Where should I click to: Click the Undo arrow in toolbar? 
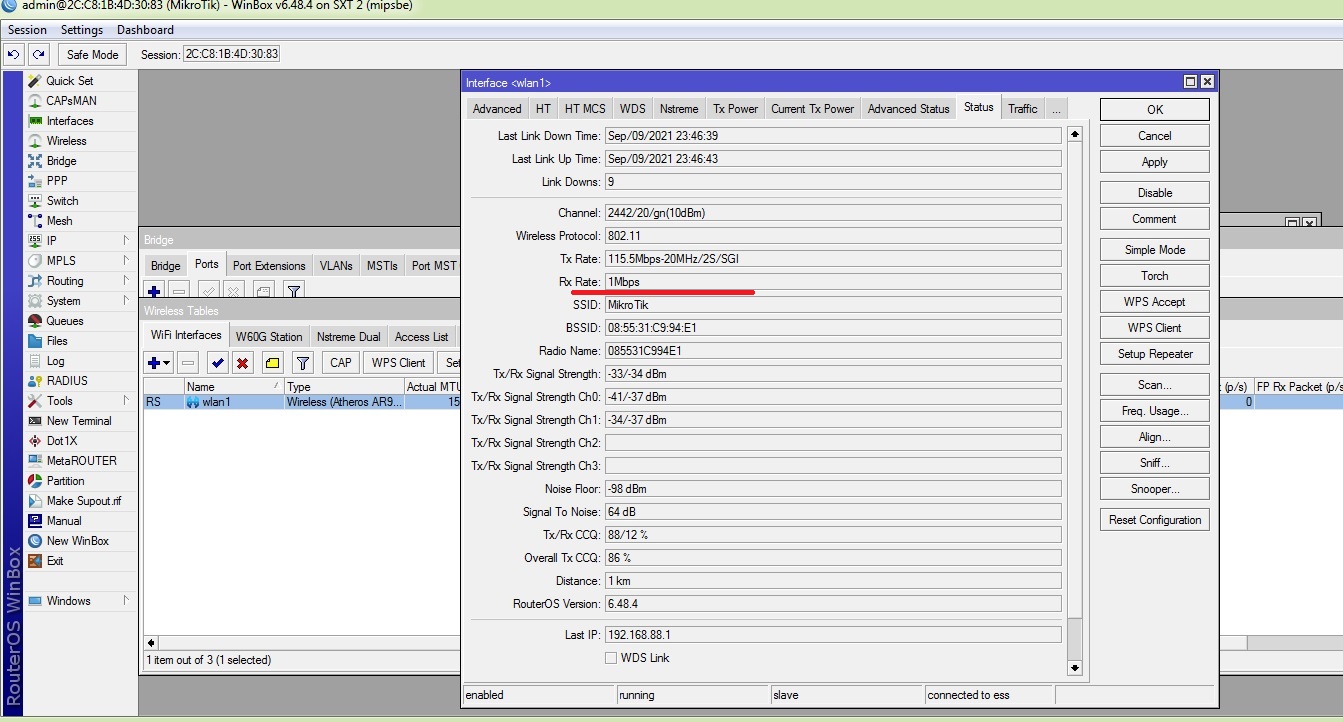pyautogui.click(x=14, y=54)
